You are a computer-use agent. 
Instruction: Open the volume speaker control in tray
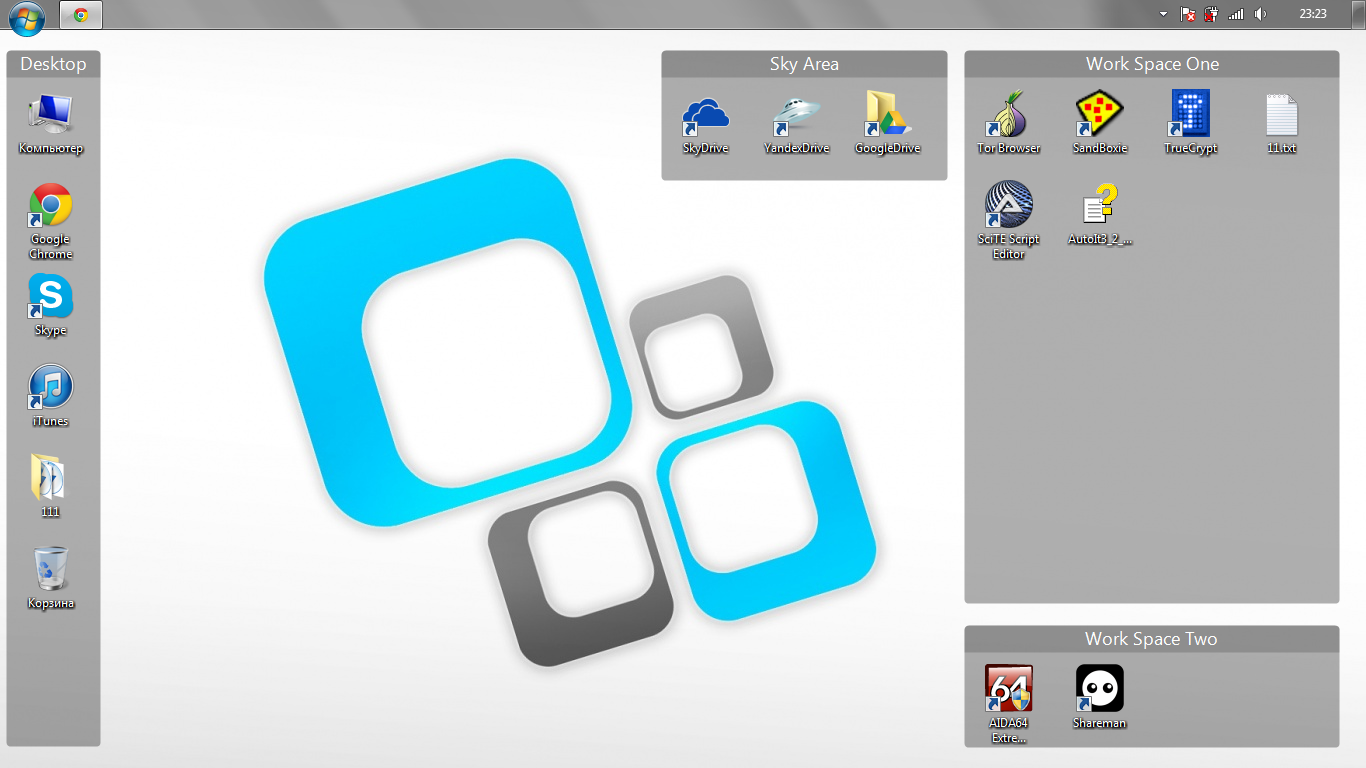pyautogui.click(x=1260, y=14)
